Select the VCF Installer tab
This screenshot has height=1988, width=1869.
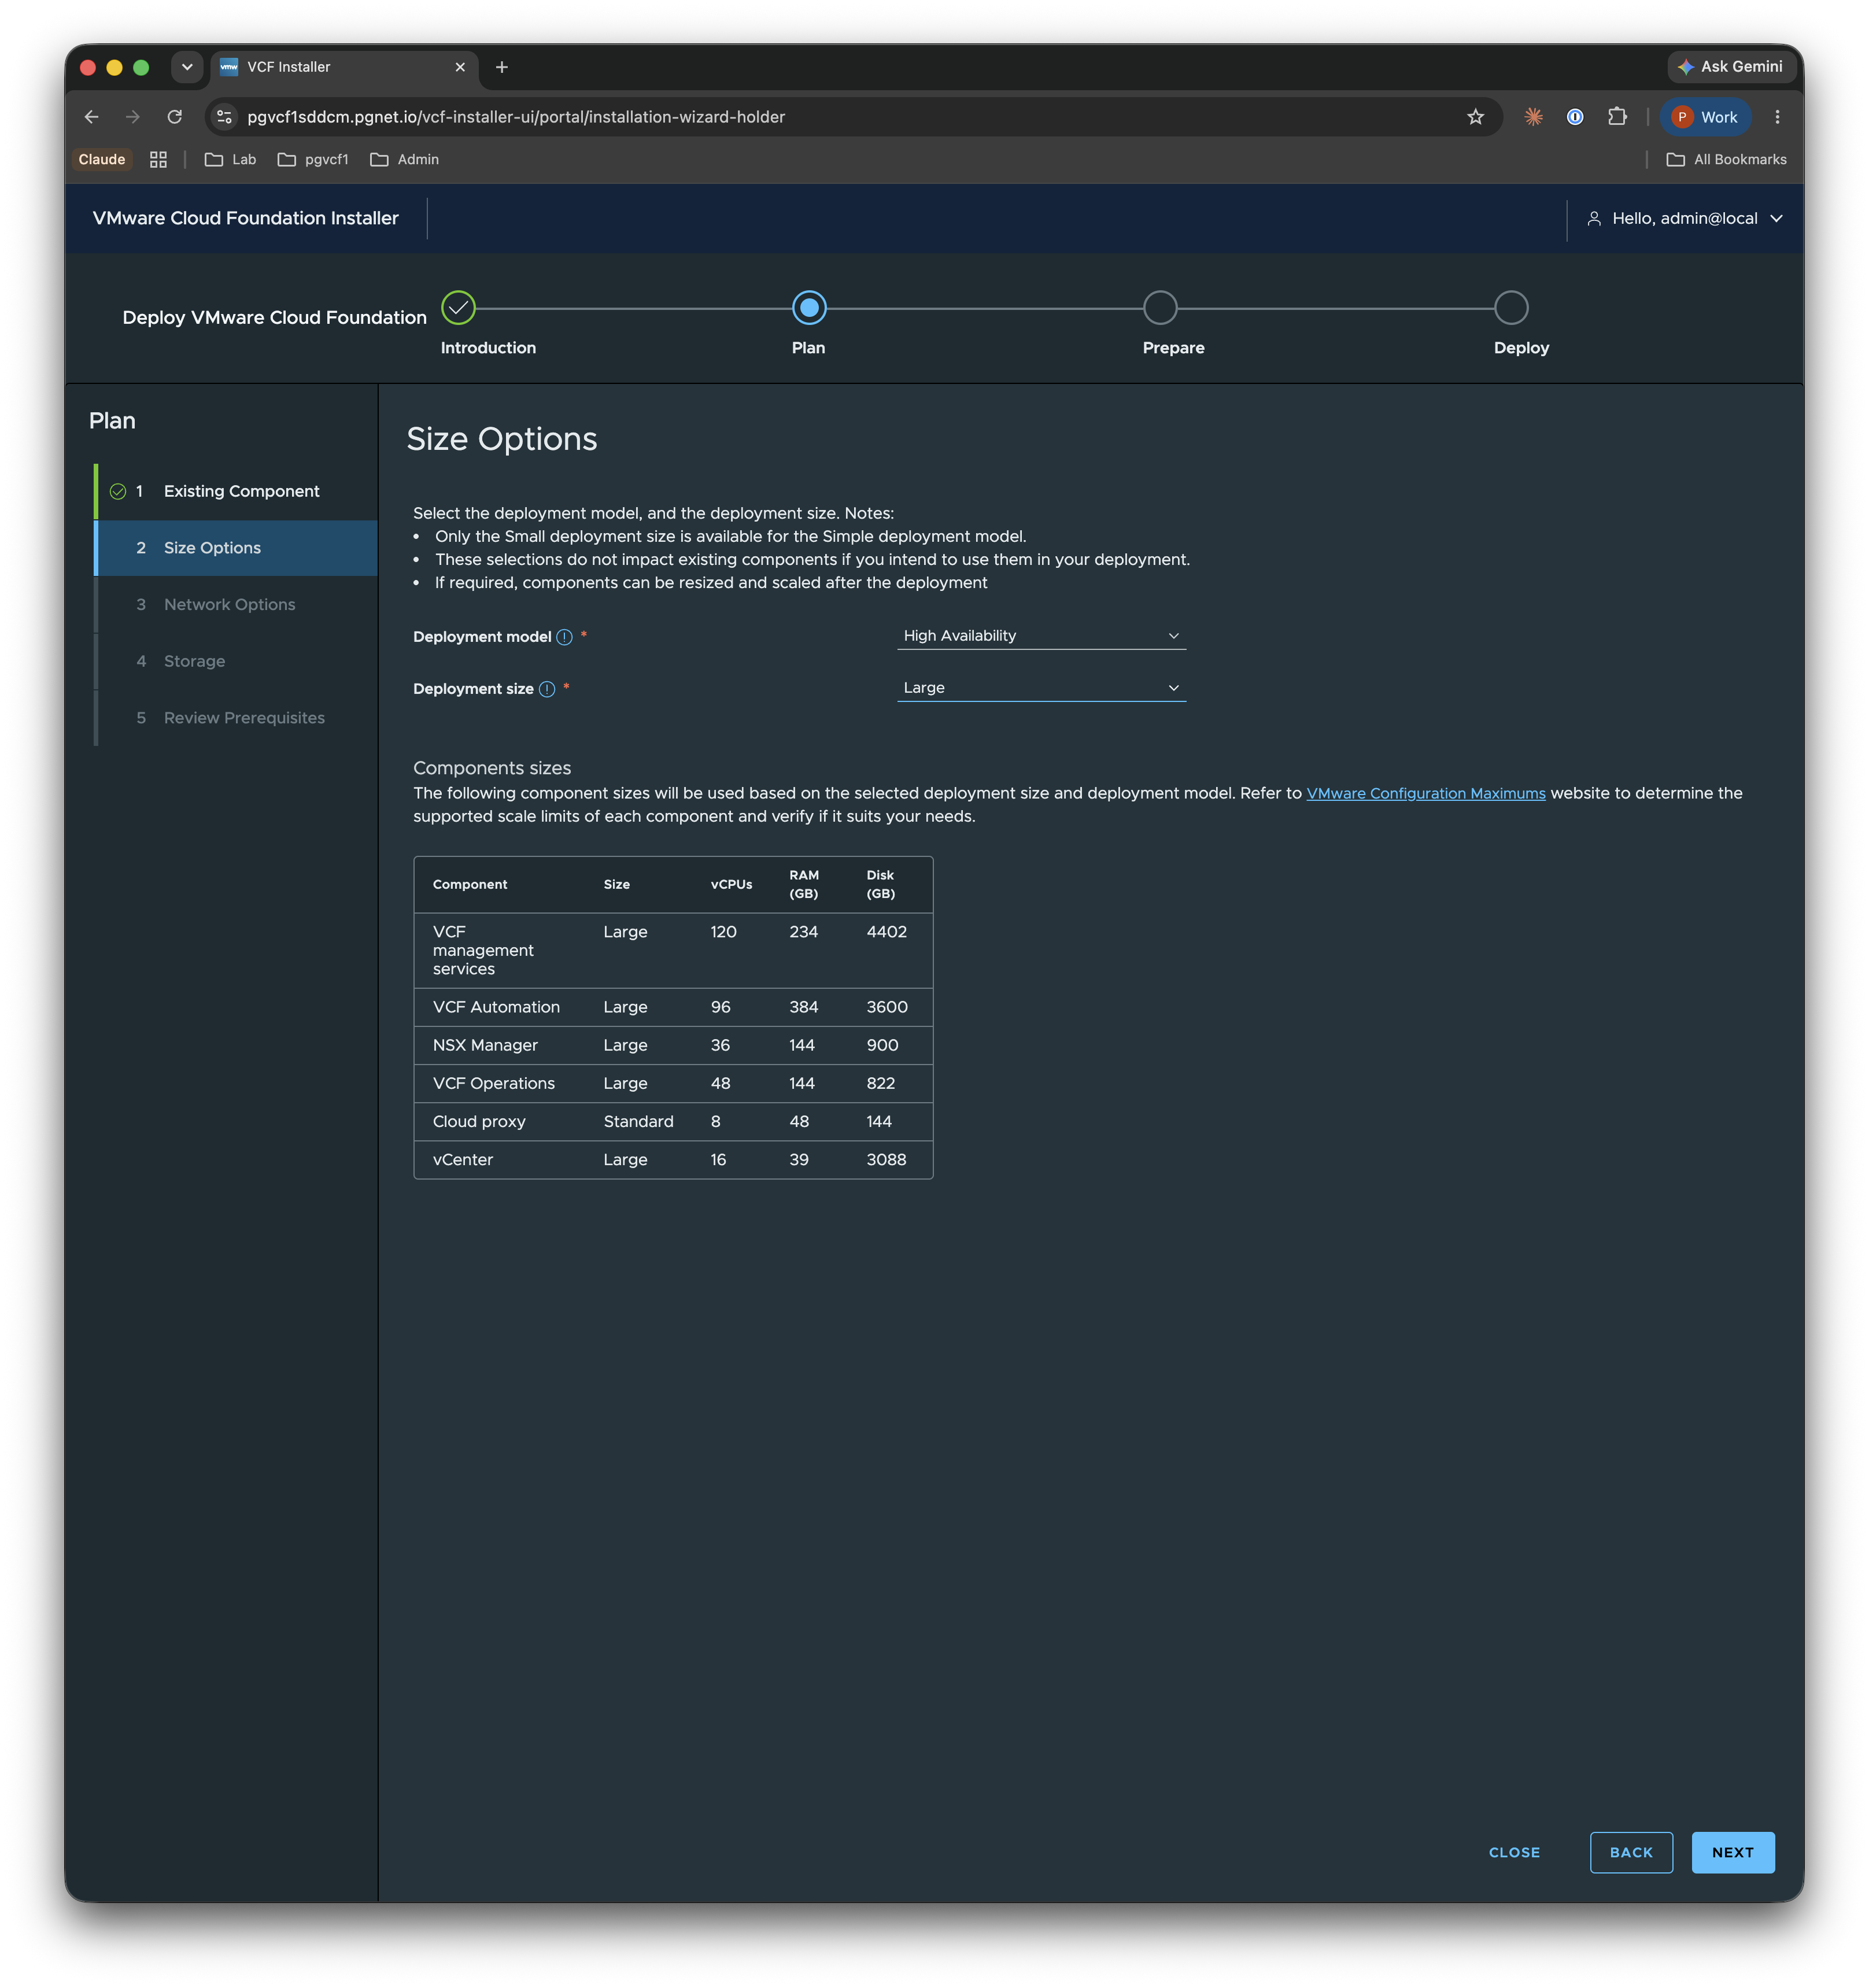(x=344, y=67)
